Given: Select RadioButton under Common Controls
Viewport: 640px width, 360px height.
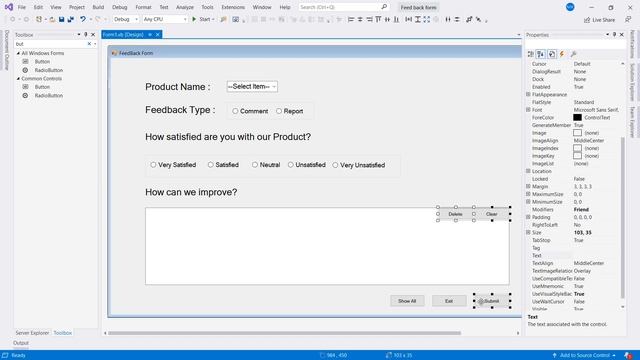Looking at the screenshot, I should 48,95.
